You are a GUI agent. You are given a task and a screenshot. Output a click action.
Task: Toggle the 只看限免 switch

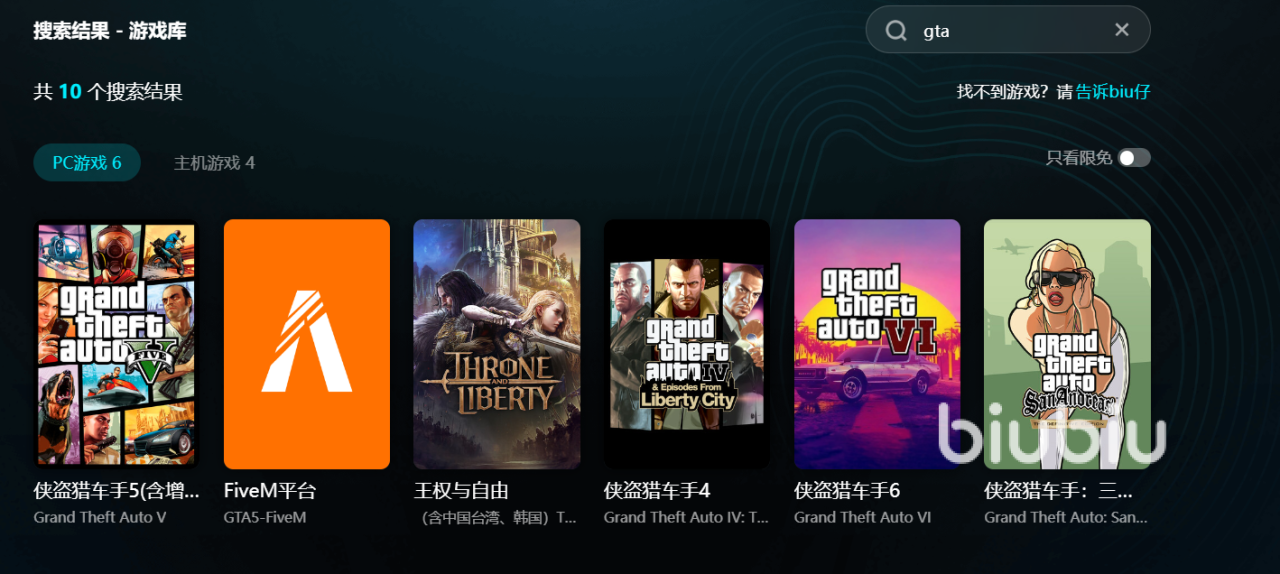(1134, 158)
